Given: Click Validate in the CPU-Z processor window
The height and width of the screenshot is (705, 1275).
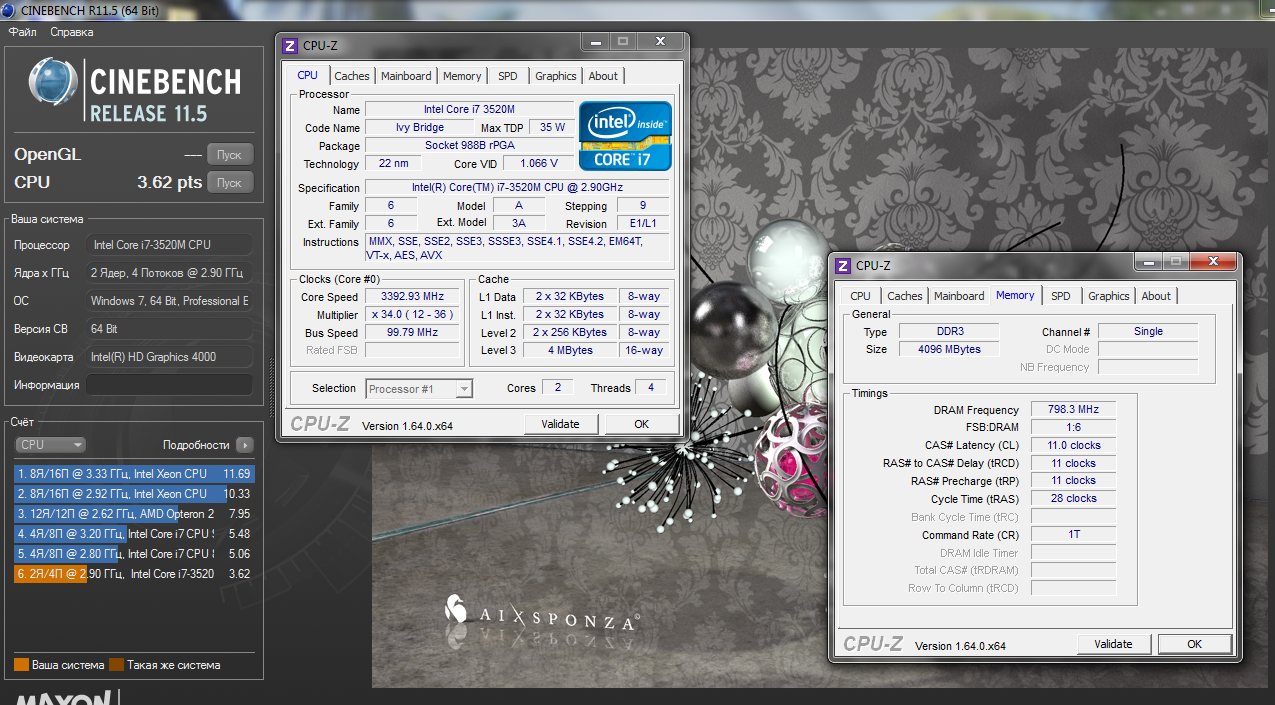Looking at the screenshot, I should coord(560,424).
